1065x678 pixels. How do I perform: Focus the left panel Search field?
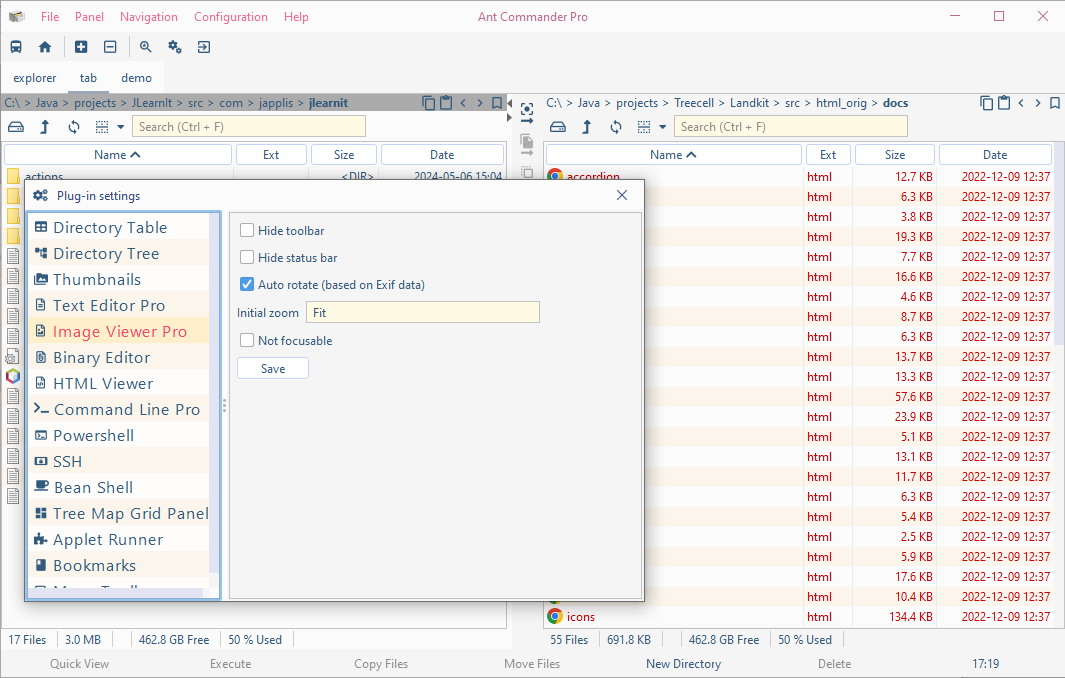point(249,126)
